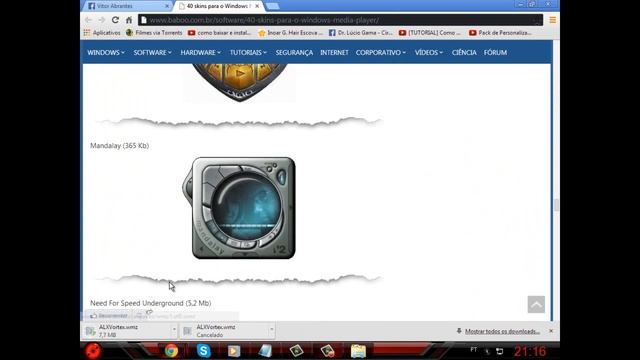Click Mostrar todos os downloads link
This screenshot has height=360, width=640.
[502, 331]
